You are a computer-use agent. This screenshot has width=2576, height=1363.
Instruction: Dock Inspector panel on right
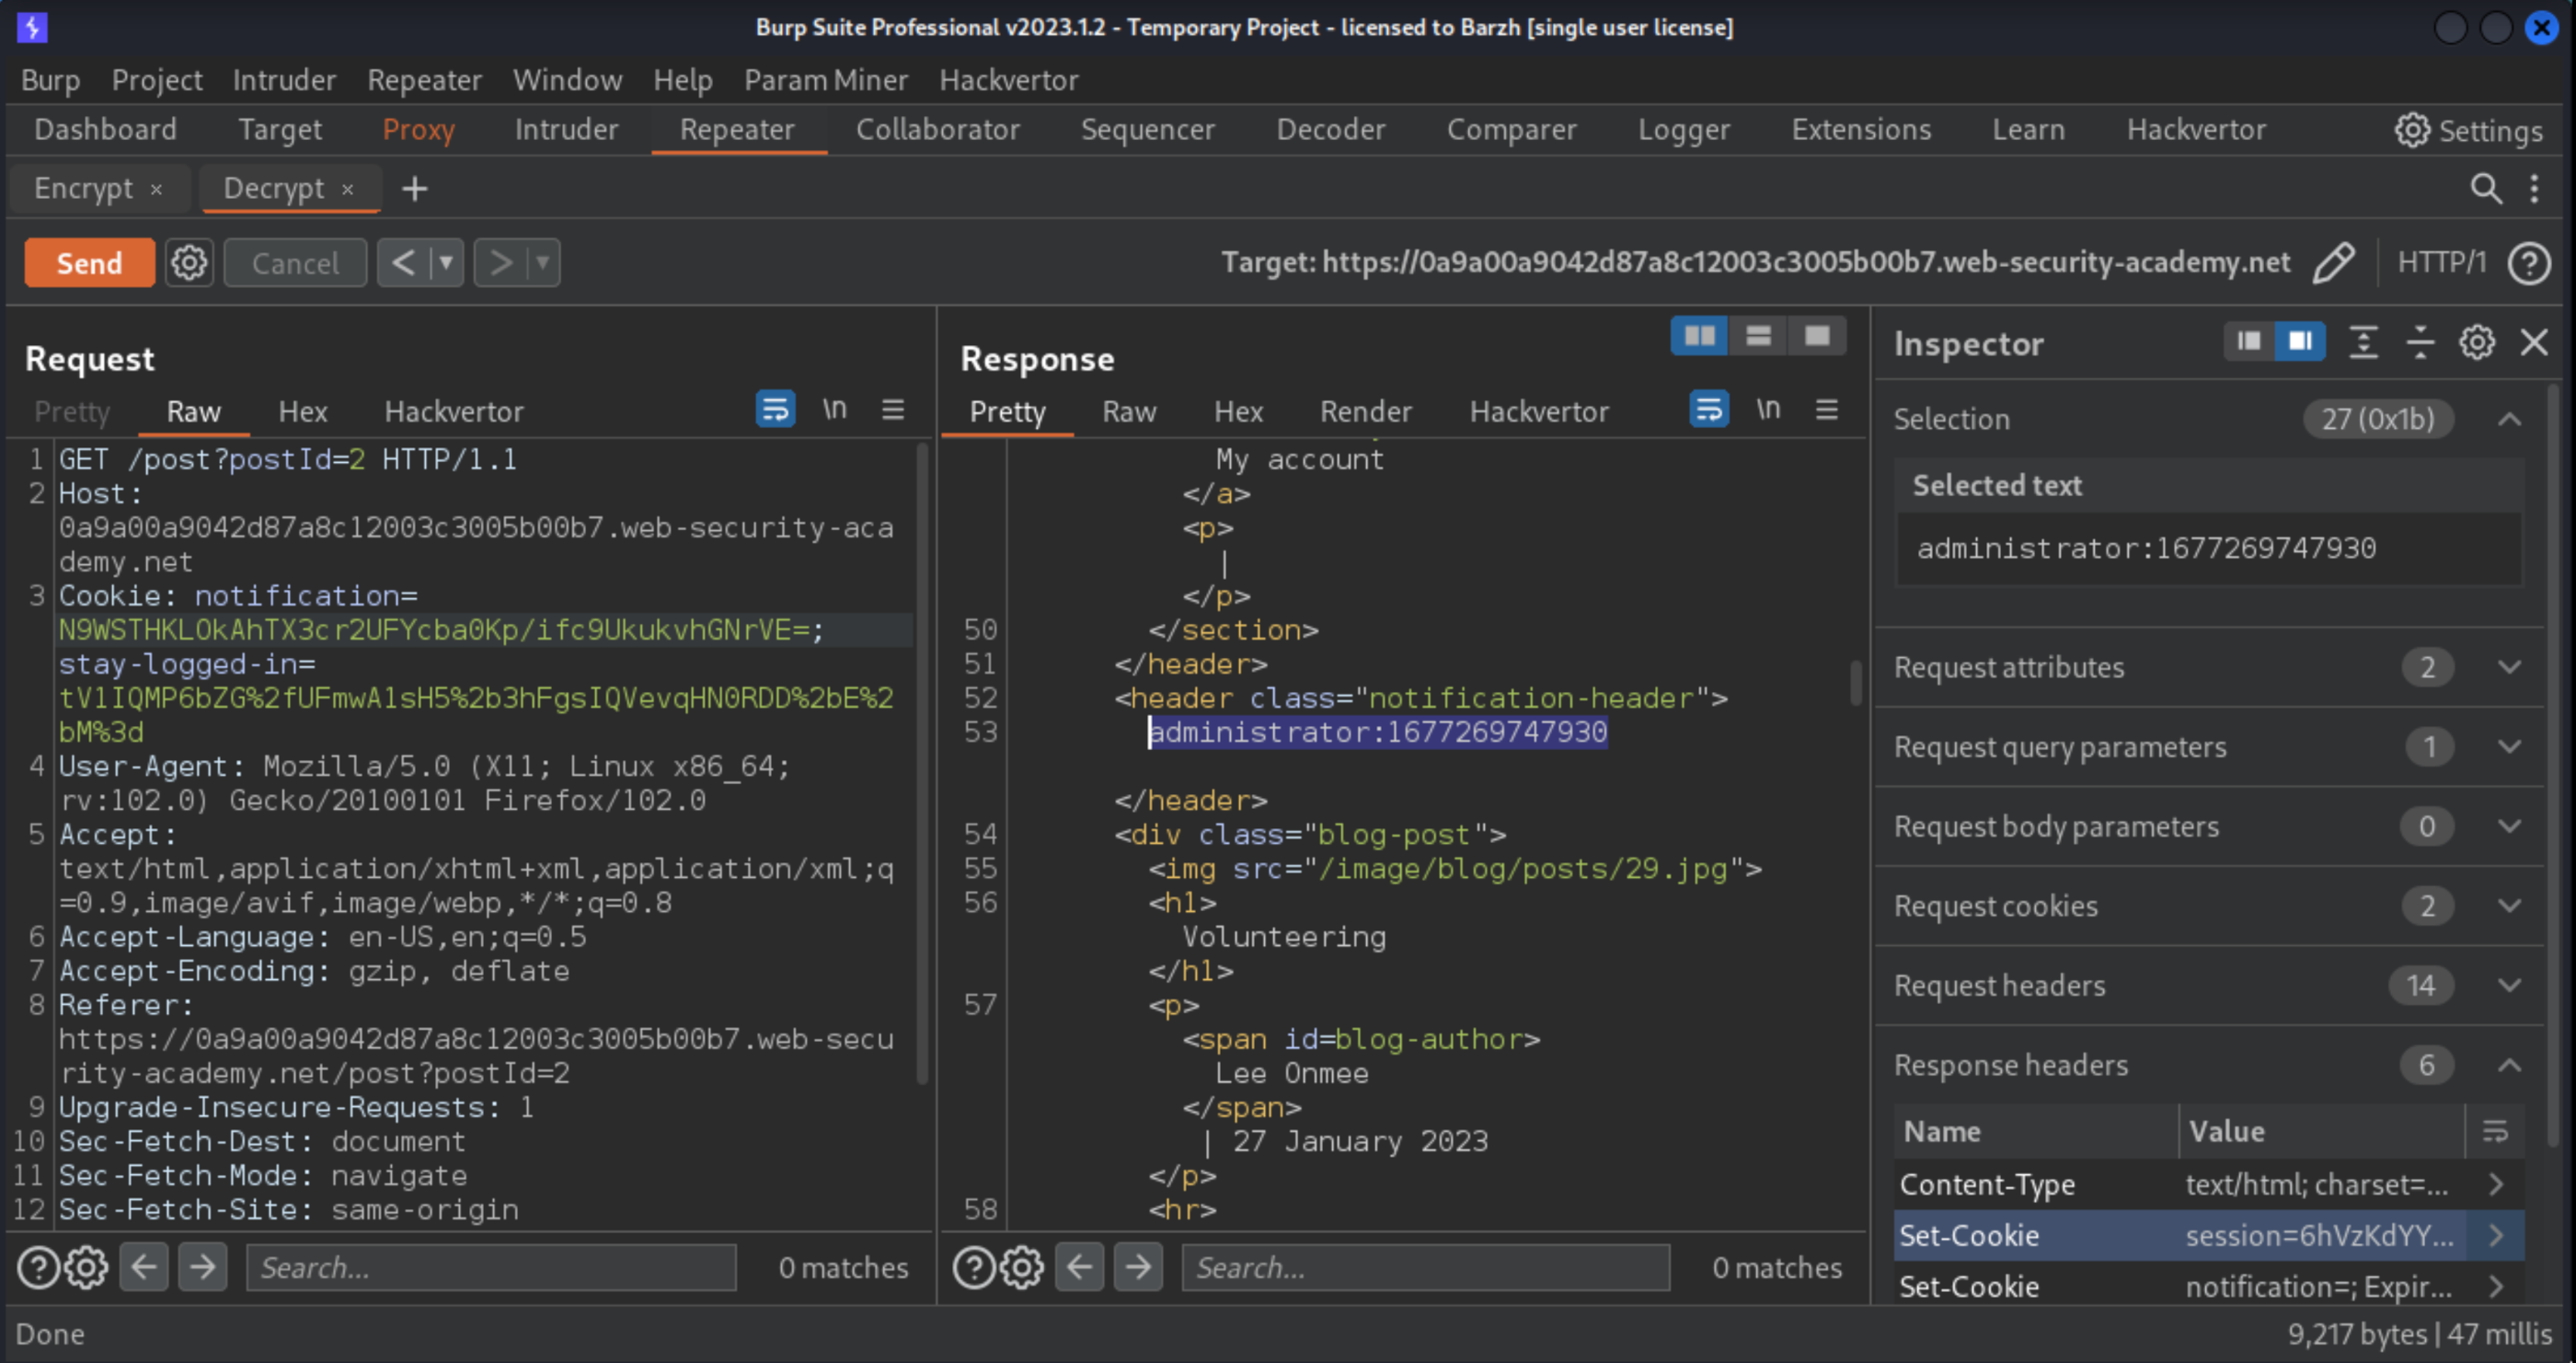pyautogui.click(x=2300, y=342)
